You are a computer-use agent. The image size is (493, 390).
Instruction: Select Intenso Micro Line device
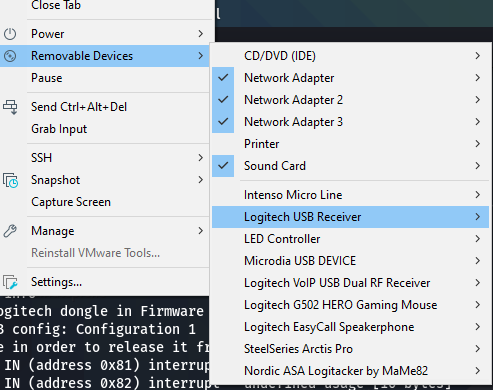click(350, 195)
